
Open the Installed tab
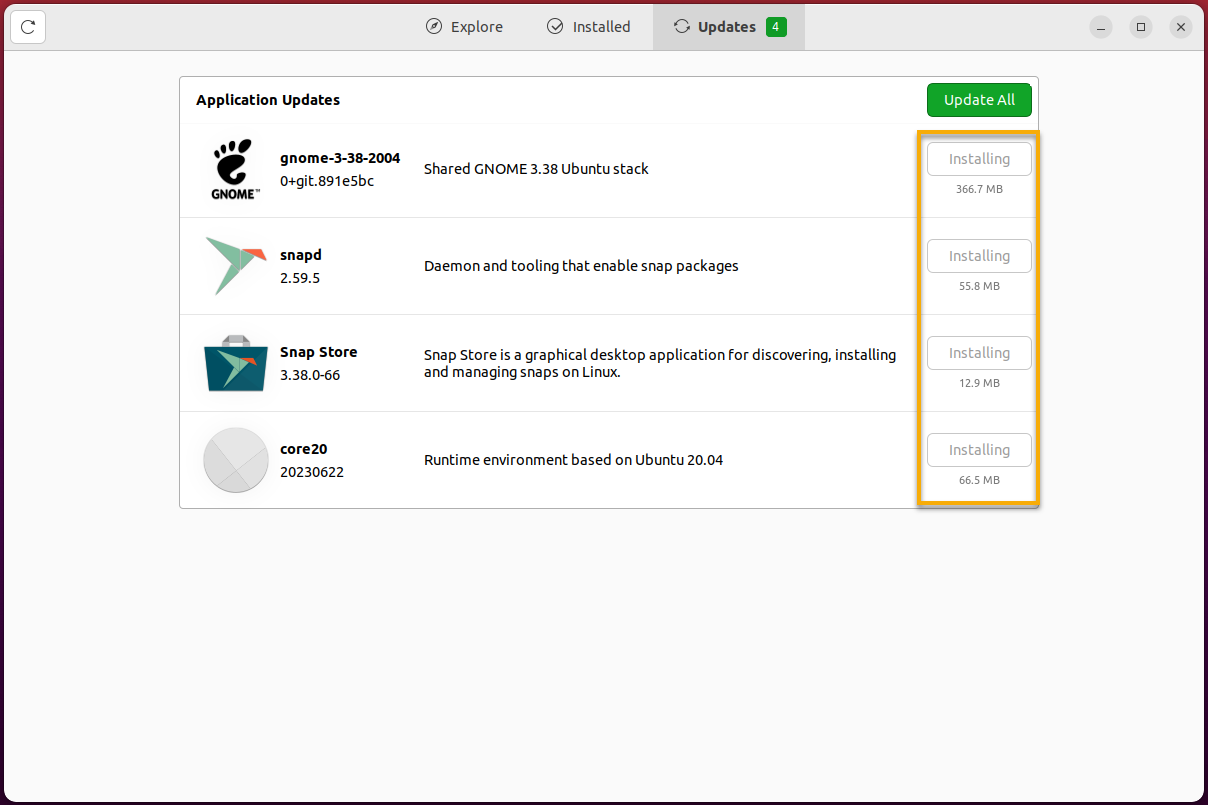click(589, 27)
